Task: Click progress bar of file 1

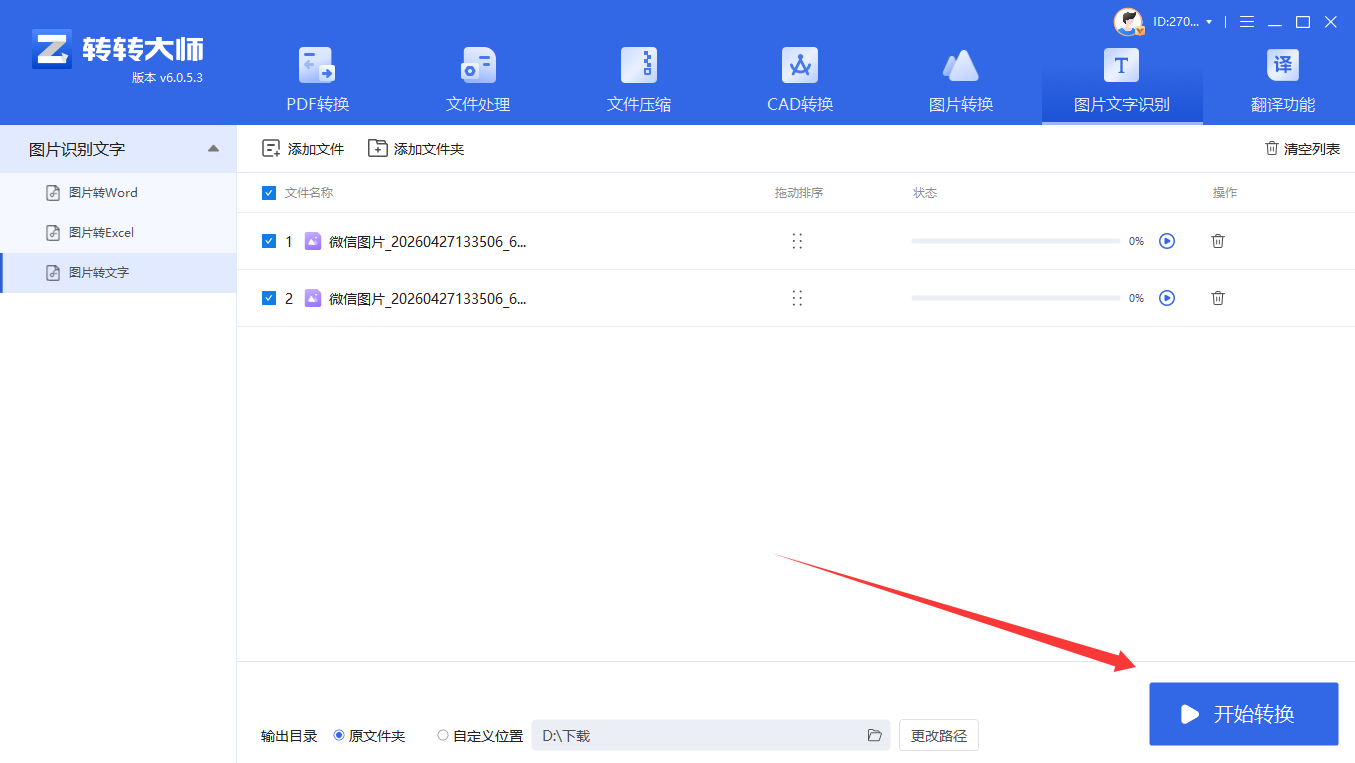Action: [x=1016, y=241]
